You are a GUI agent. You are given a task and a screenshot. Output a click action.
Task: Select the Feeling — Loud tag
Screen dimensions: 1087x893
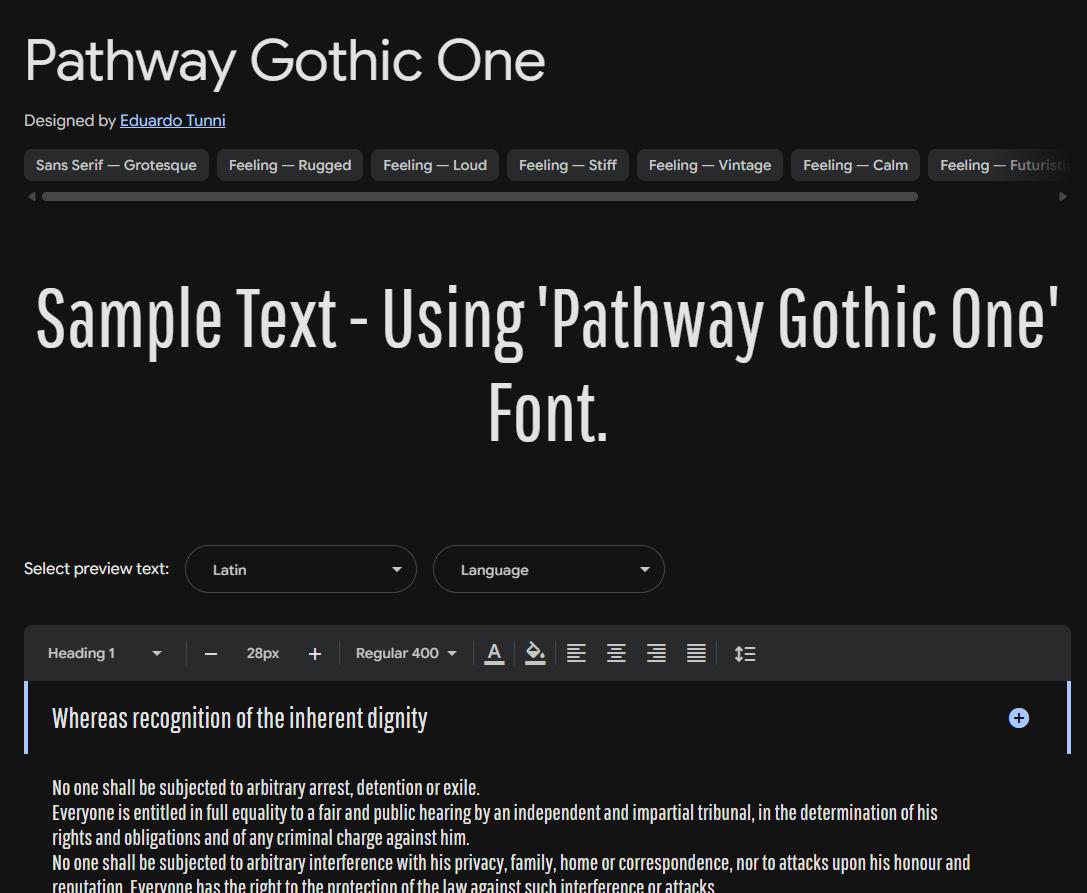(435, 165)
